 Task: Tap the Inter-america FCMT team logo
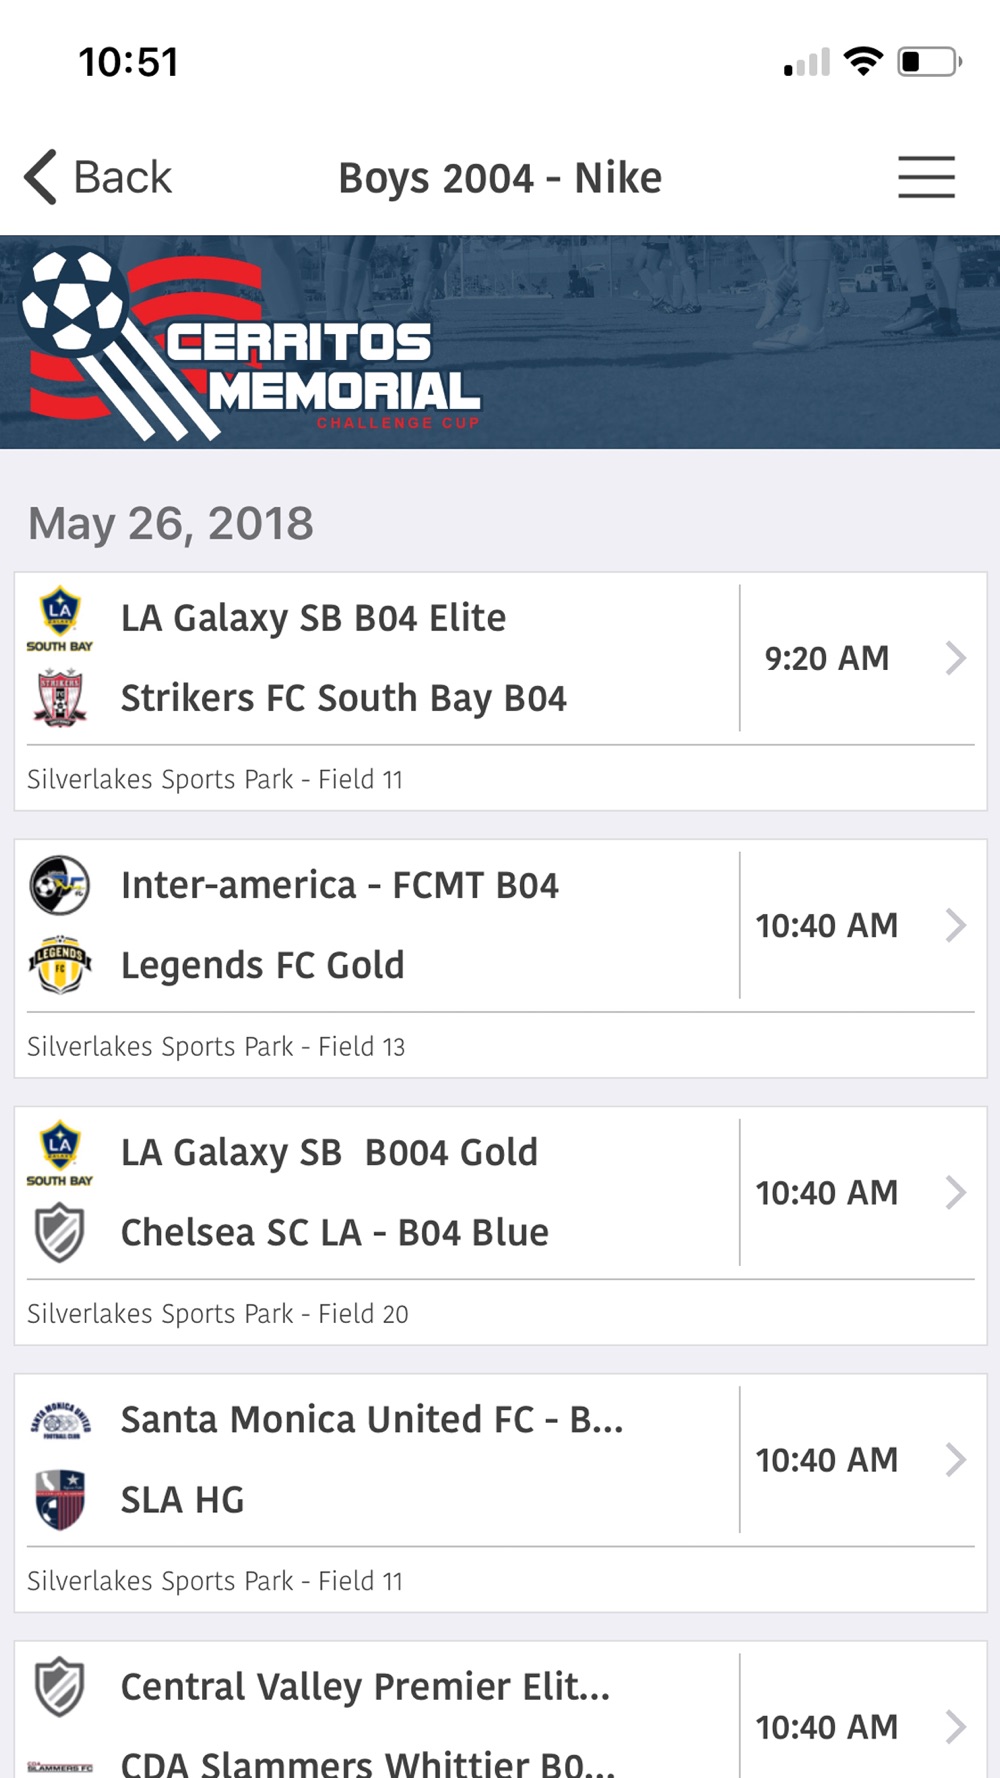click(60, 885)
